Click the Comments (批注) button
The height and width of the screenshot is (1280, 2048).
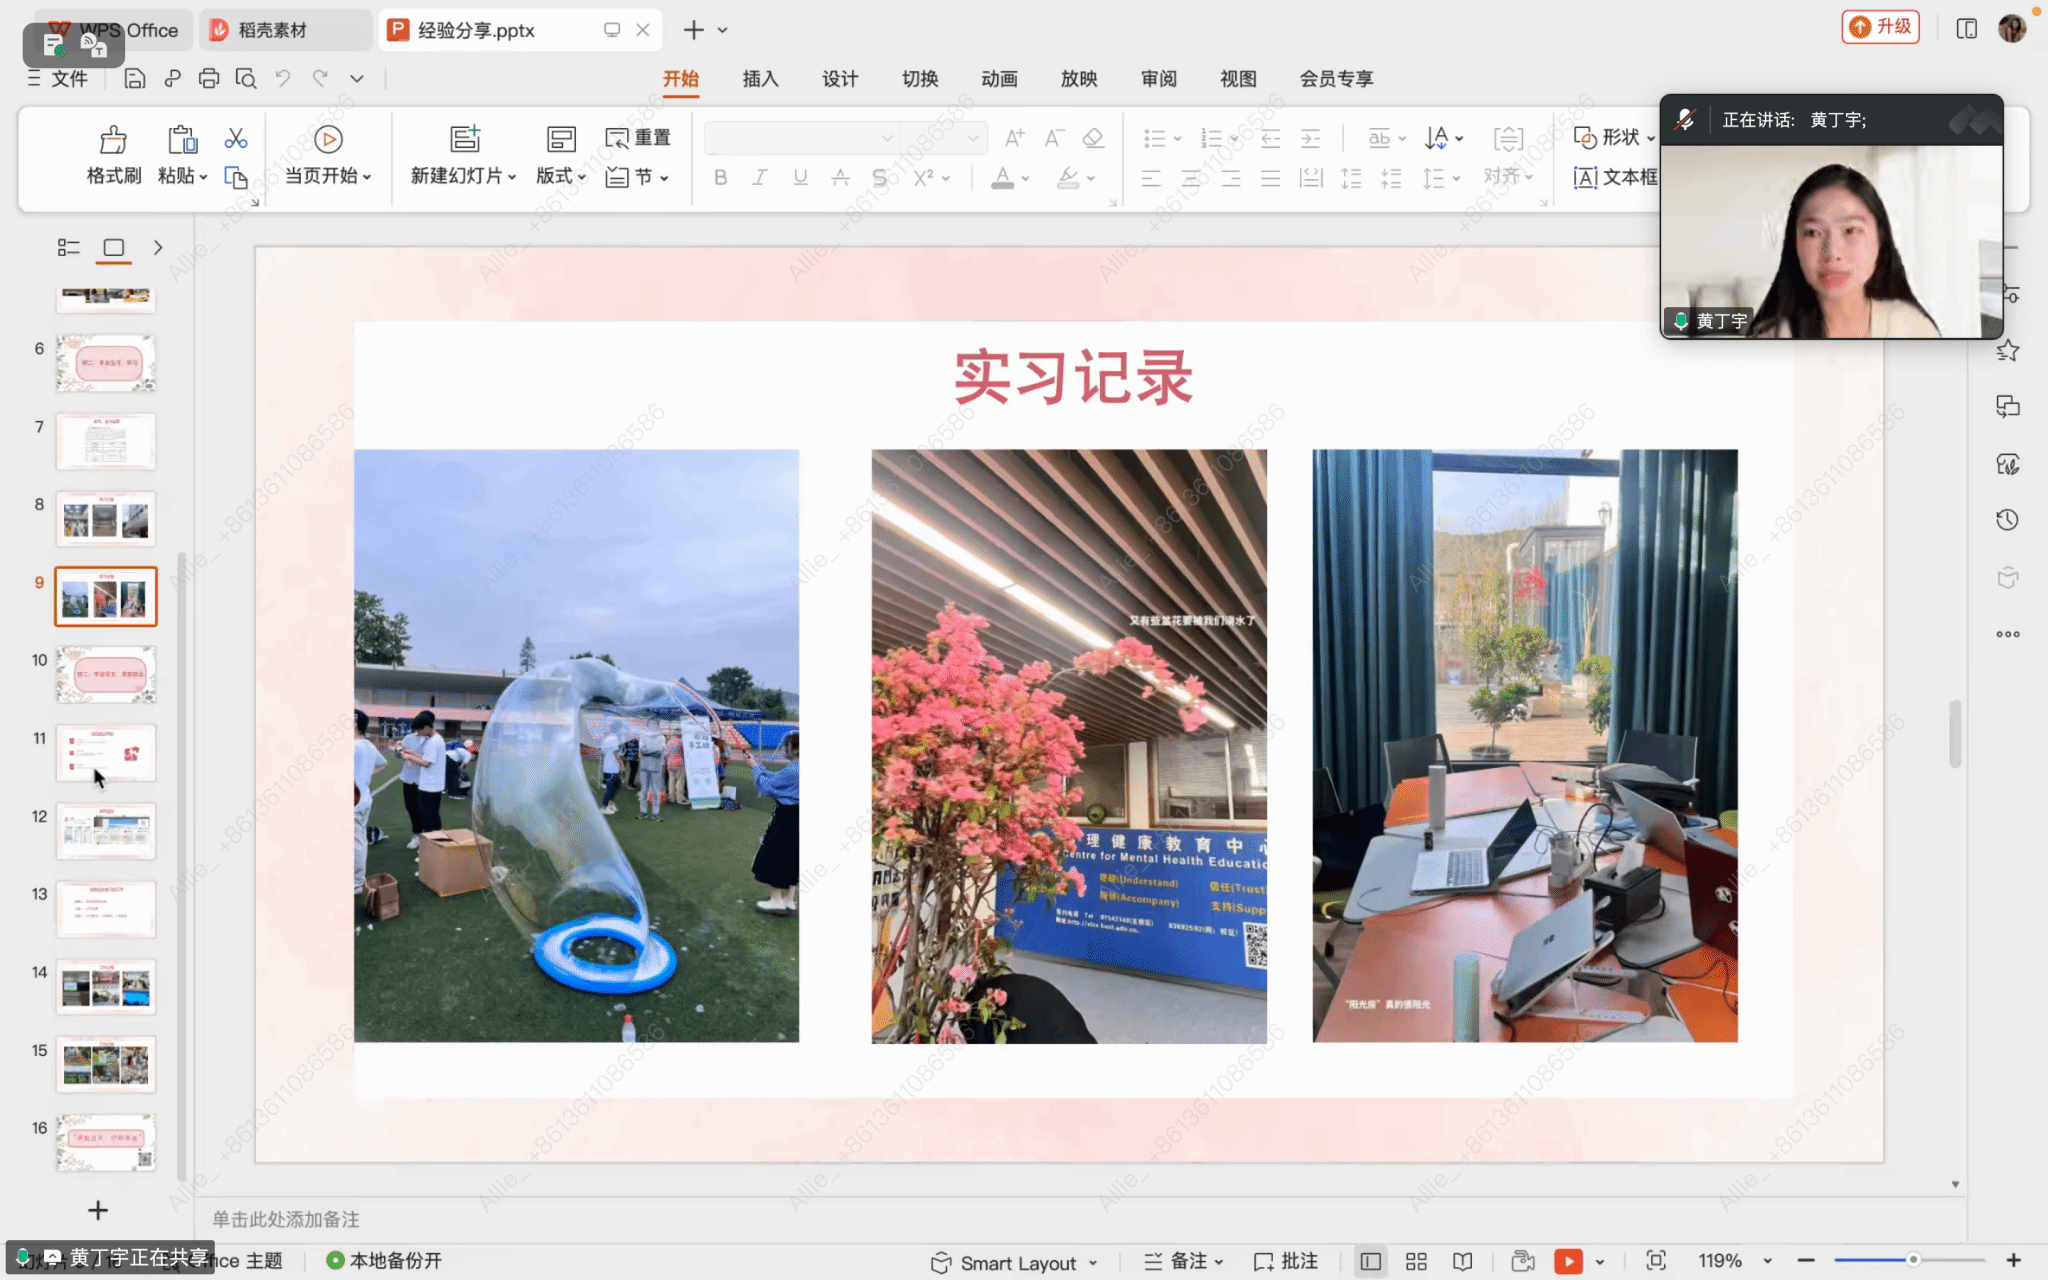tap(1287, 1261)
